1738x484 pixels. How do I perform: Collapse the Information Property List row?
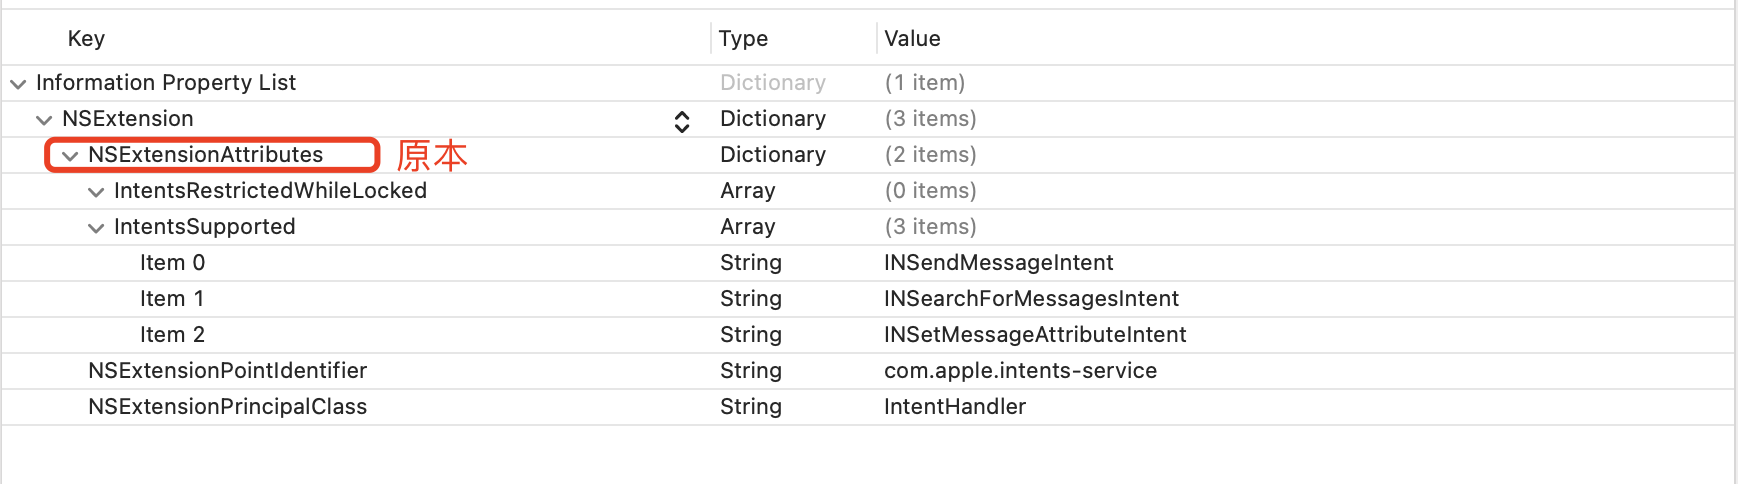click(18, 84)
